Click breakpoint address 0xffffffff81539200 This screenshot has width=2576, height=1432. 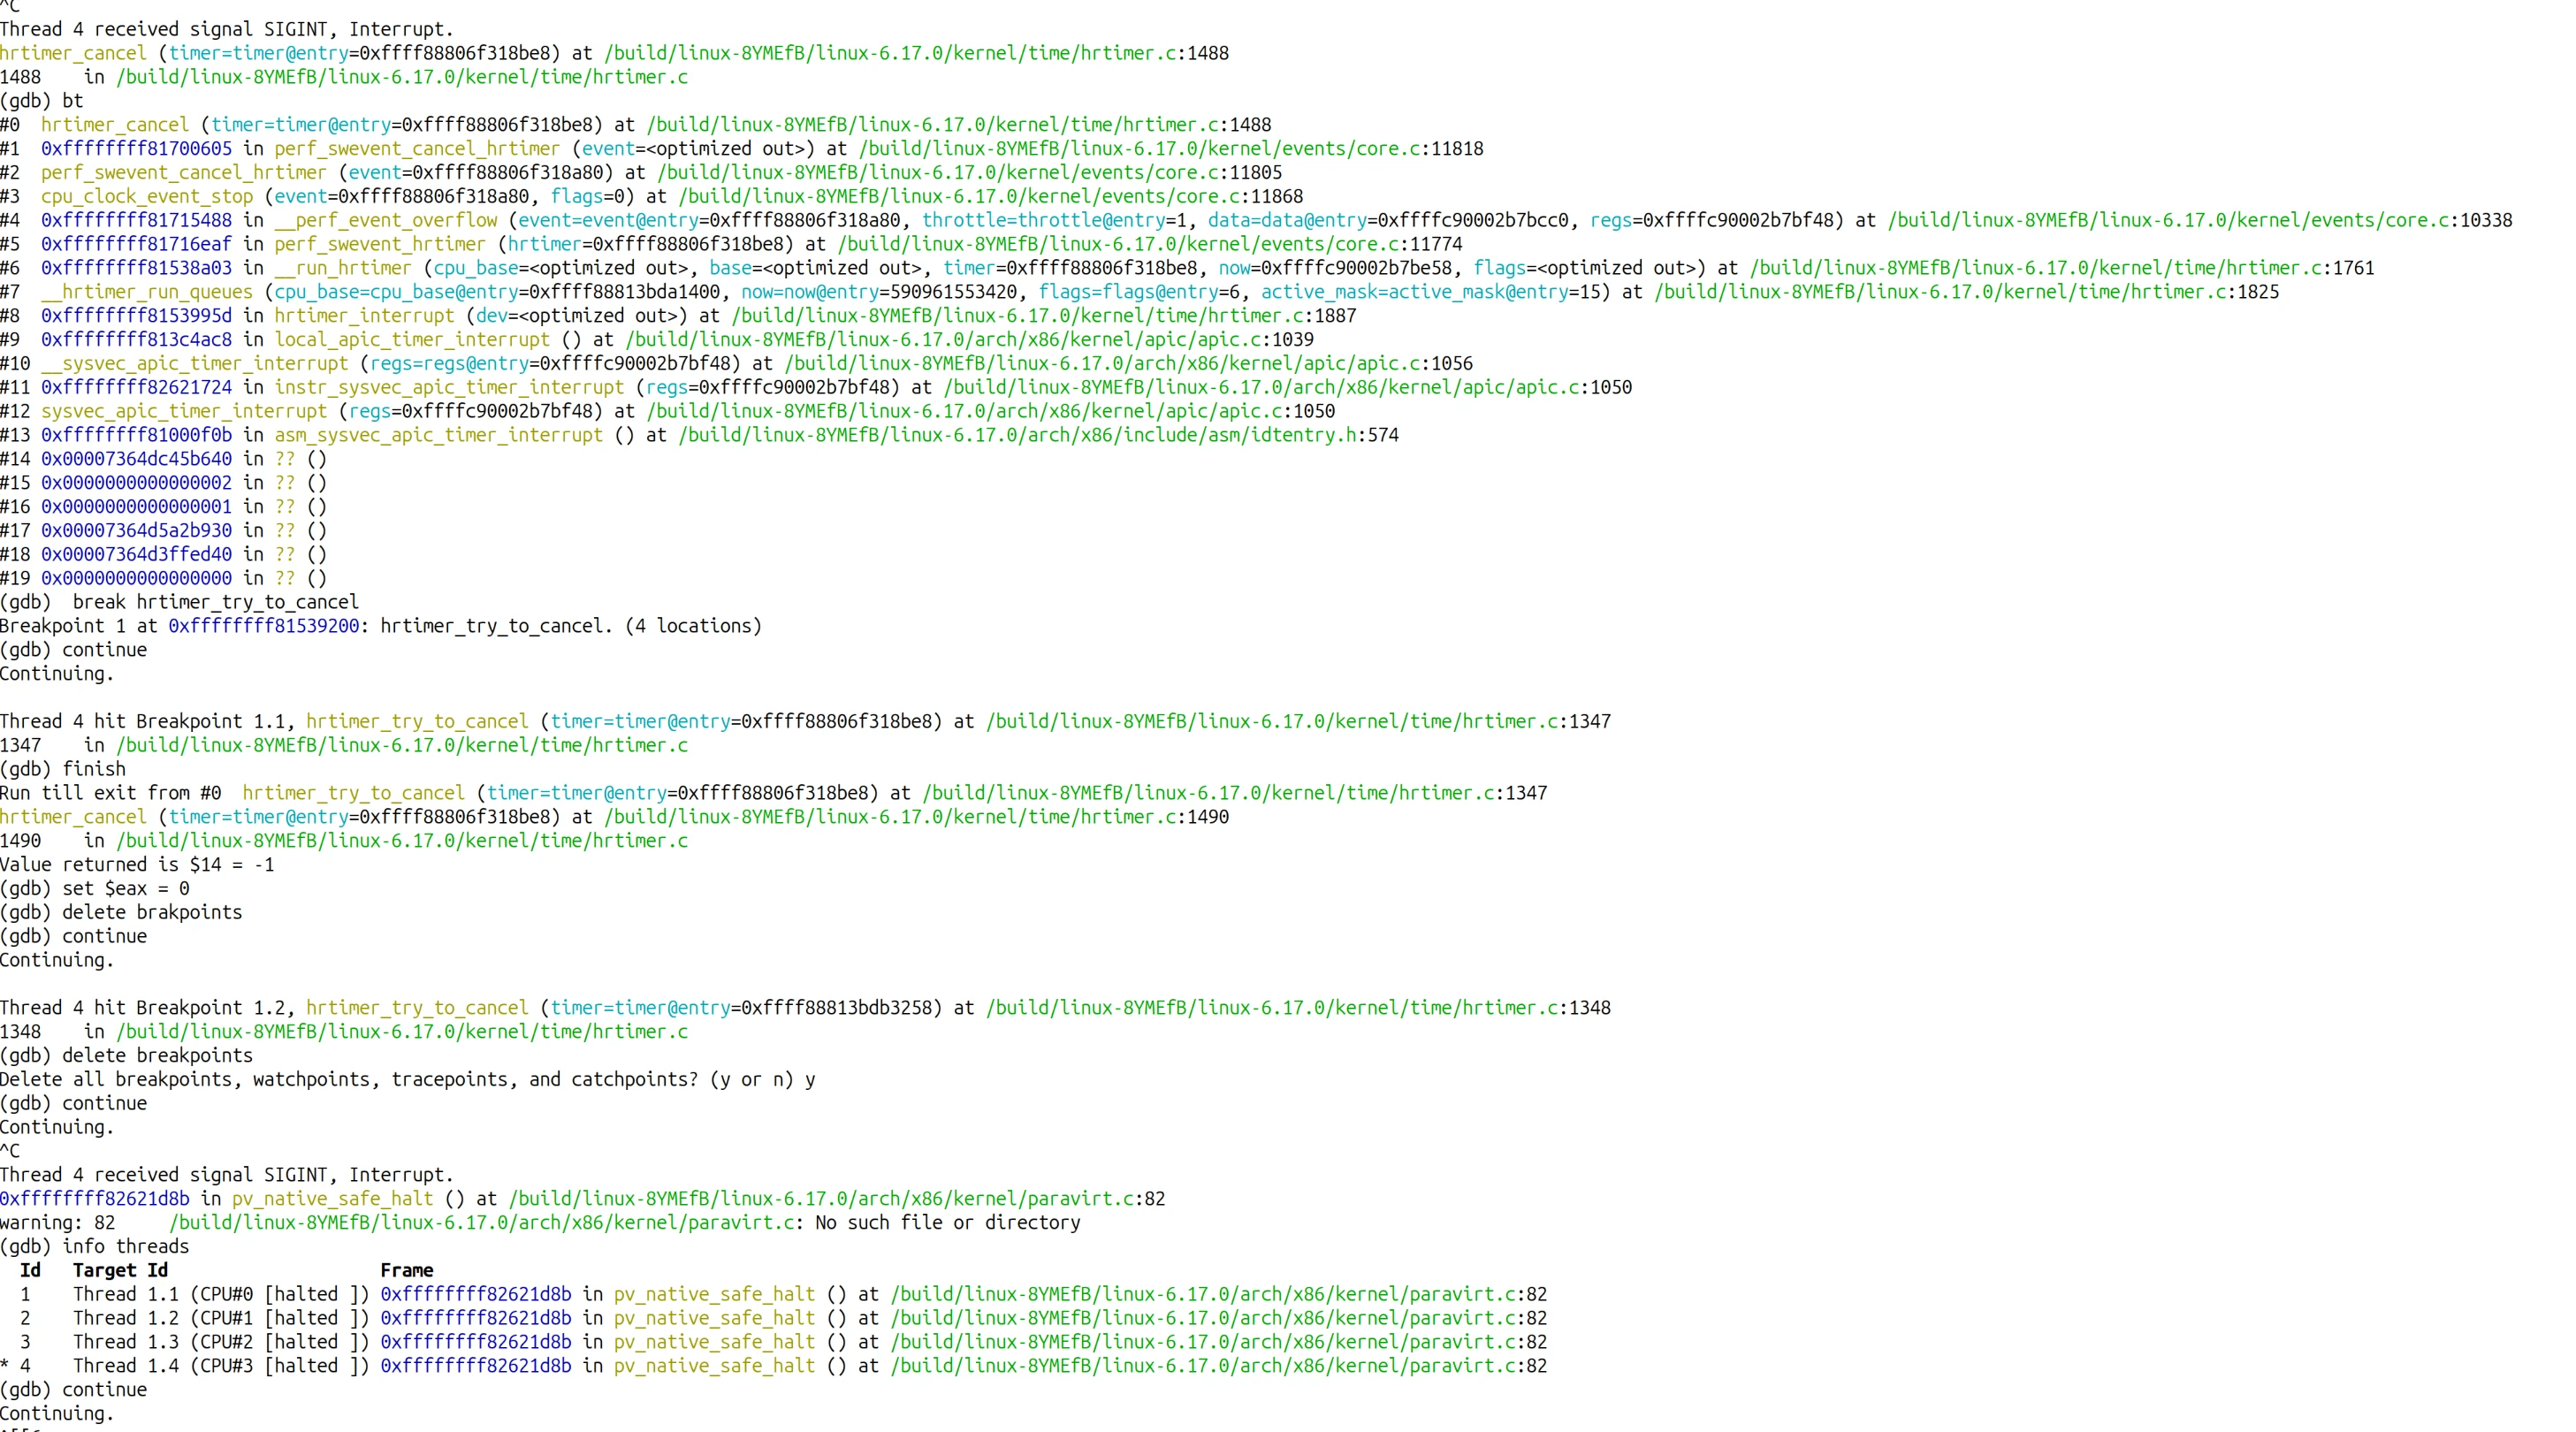tap(263, 627)
